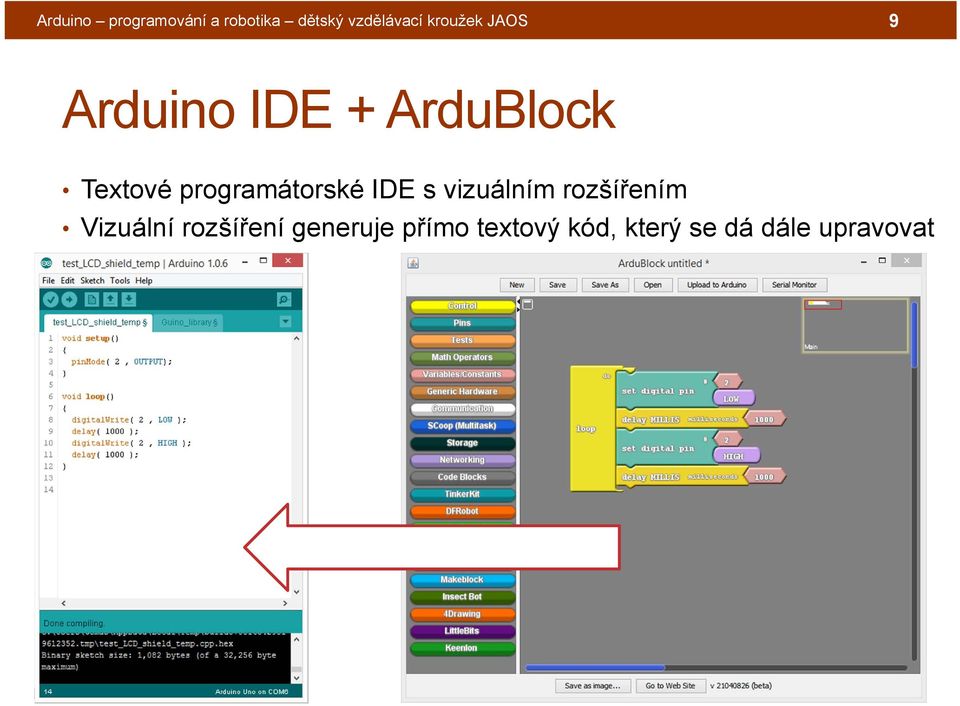Collapse the small square canvas icon beside Control
This screenshot has height=706, width=960.
pos(528,304)
